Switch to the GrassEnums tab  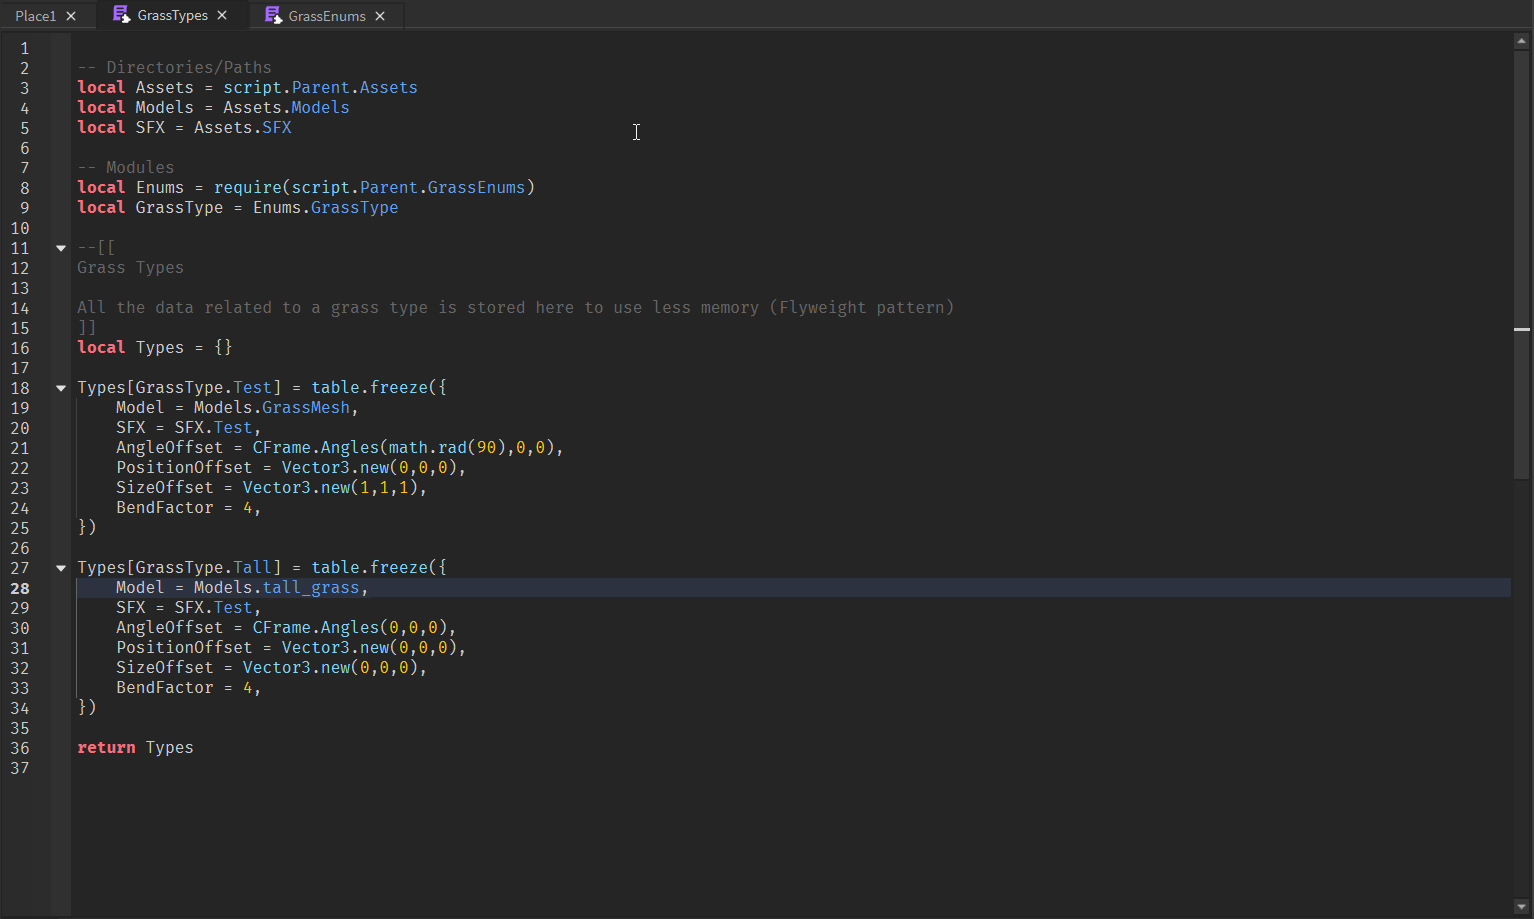coord(327,16)
